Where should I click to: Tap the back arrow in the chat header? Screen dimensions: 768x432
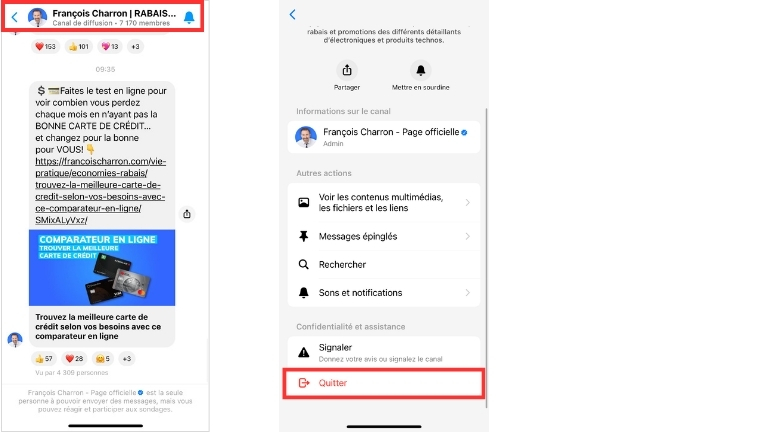14,17
